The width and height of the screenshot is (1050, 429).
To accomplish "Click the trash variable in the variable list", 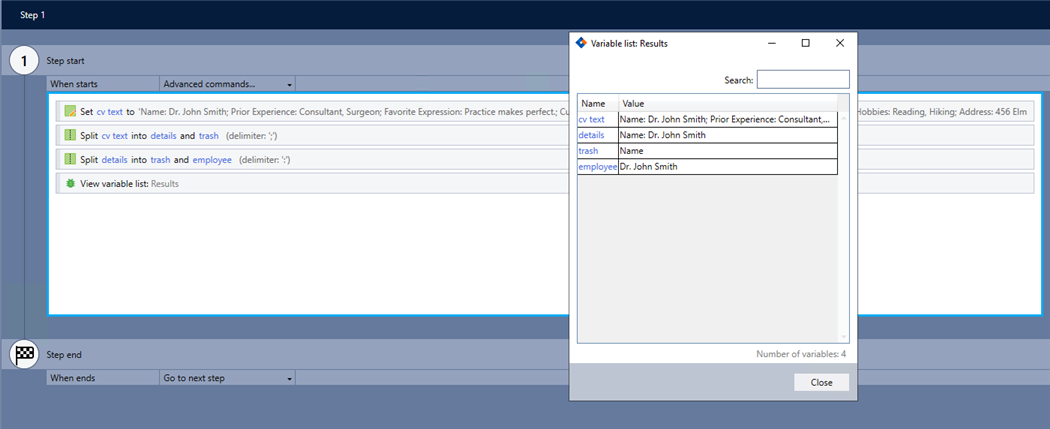I will tap(588, 151).
